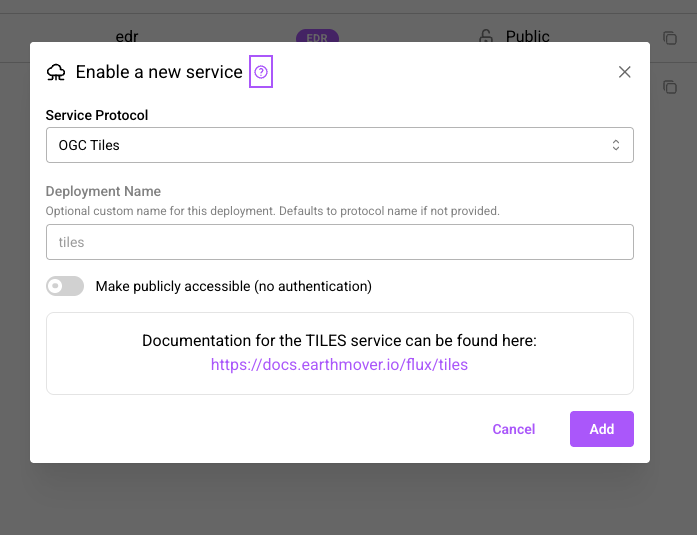Toggle Make publicly accessible switch

click(65, 286)
